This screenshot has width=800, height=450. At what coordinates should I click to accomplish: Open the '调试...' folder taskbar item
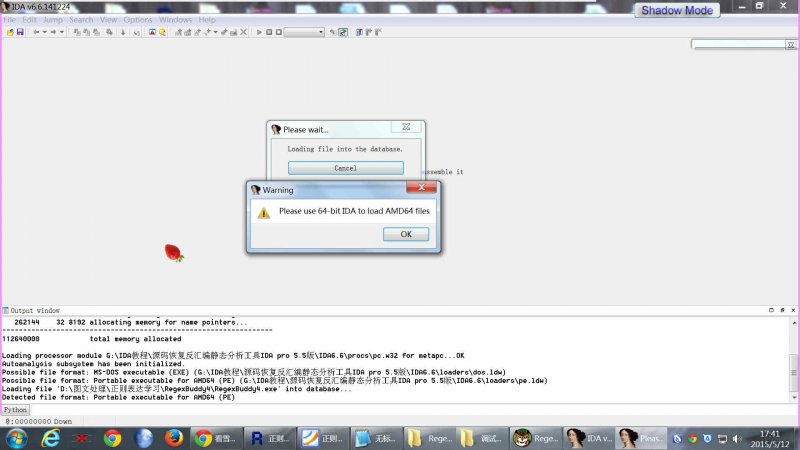click(x=481, y=438)
